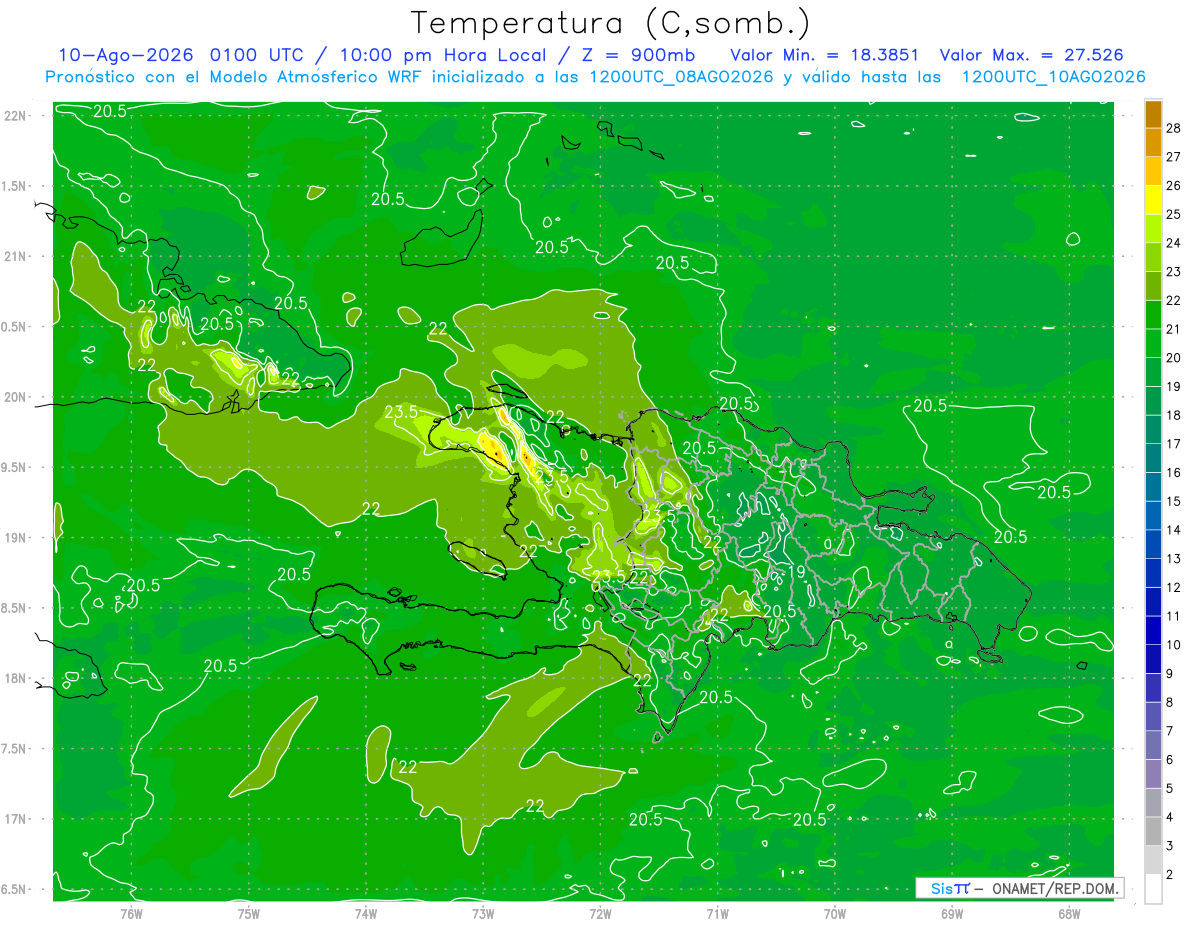1200x927 pixels.
Task: Click the '19' contour label on the map
Action: 797,572
